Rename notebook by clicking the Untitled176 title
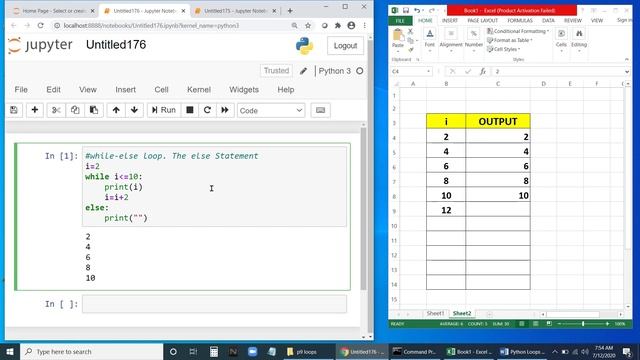The image size is (640, 360). [x=116, y=45]
